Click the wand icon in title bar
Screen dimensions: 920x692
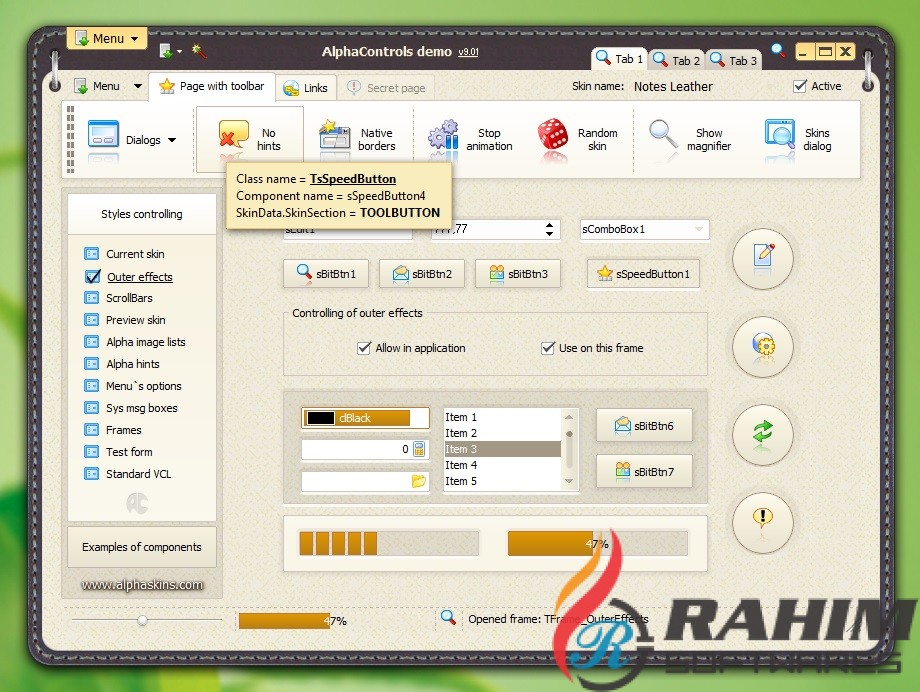pos(199,51)
